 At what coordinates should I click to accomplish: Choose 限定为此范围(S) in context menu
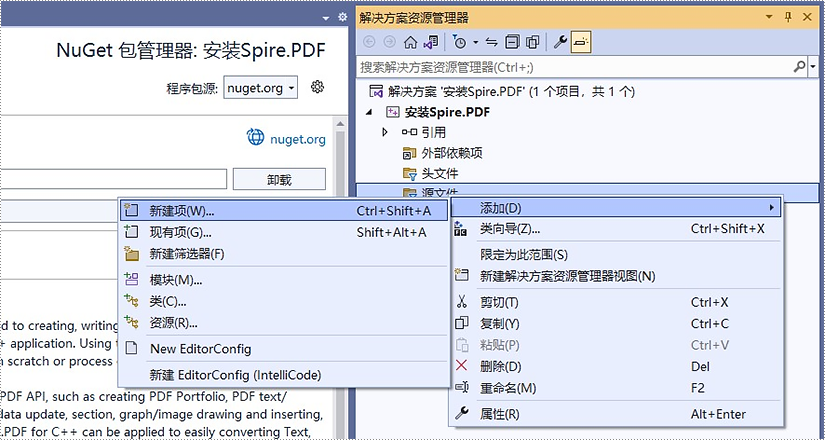tap(616, 255)
